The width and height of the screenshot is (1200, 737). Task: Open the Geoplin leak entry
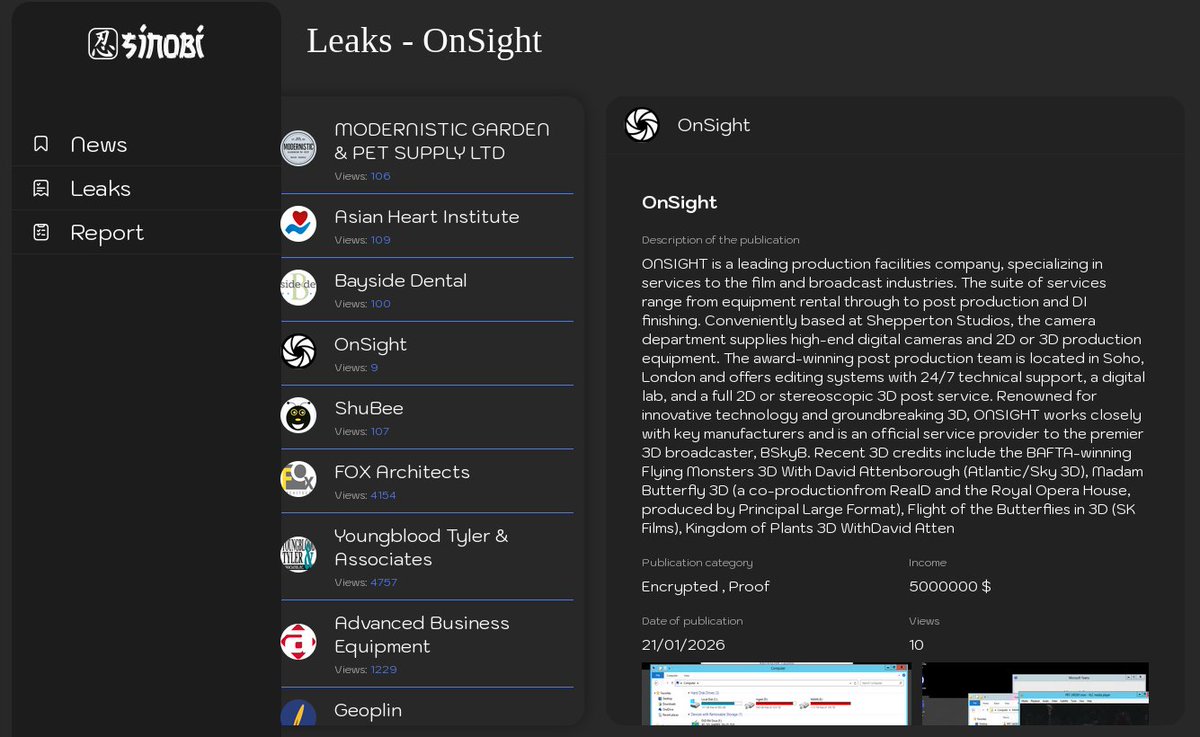[x=427, y=708]
